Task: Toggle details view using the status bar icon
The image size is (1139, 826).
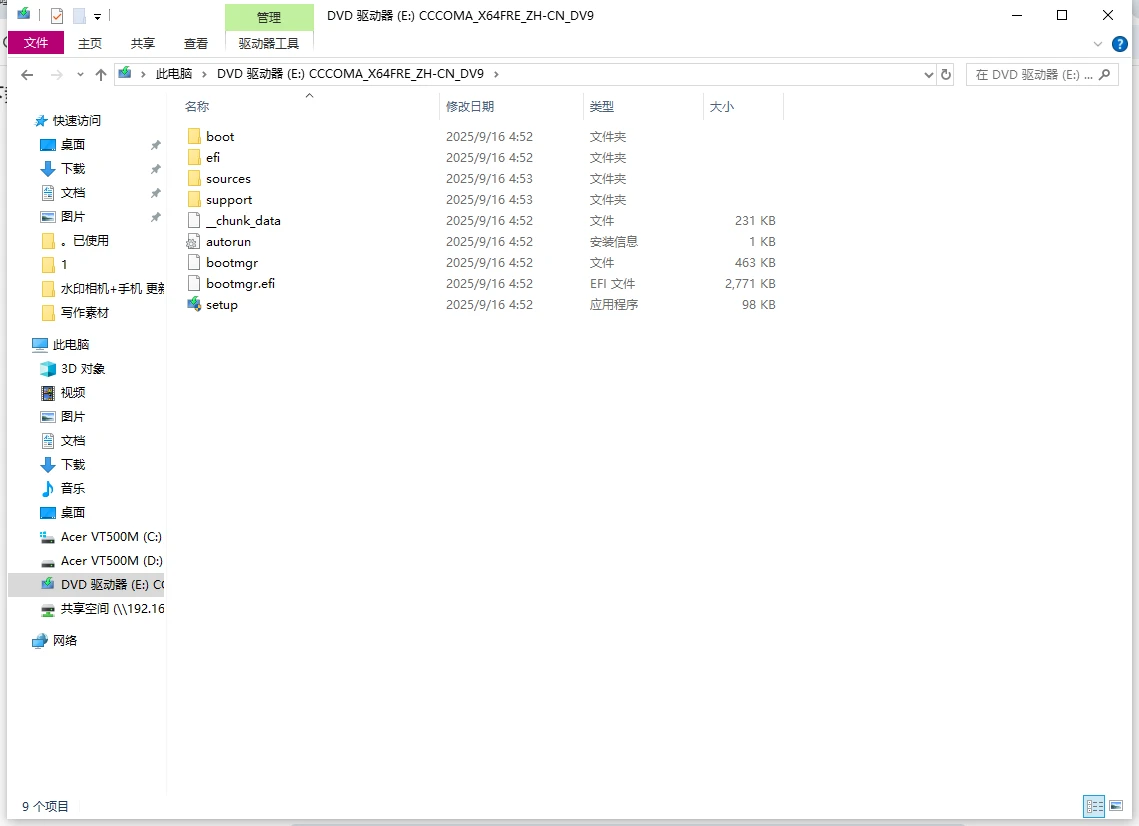Action: click(x=1094, y=806)
